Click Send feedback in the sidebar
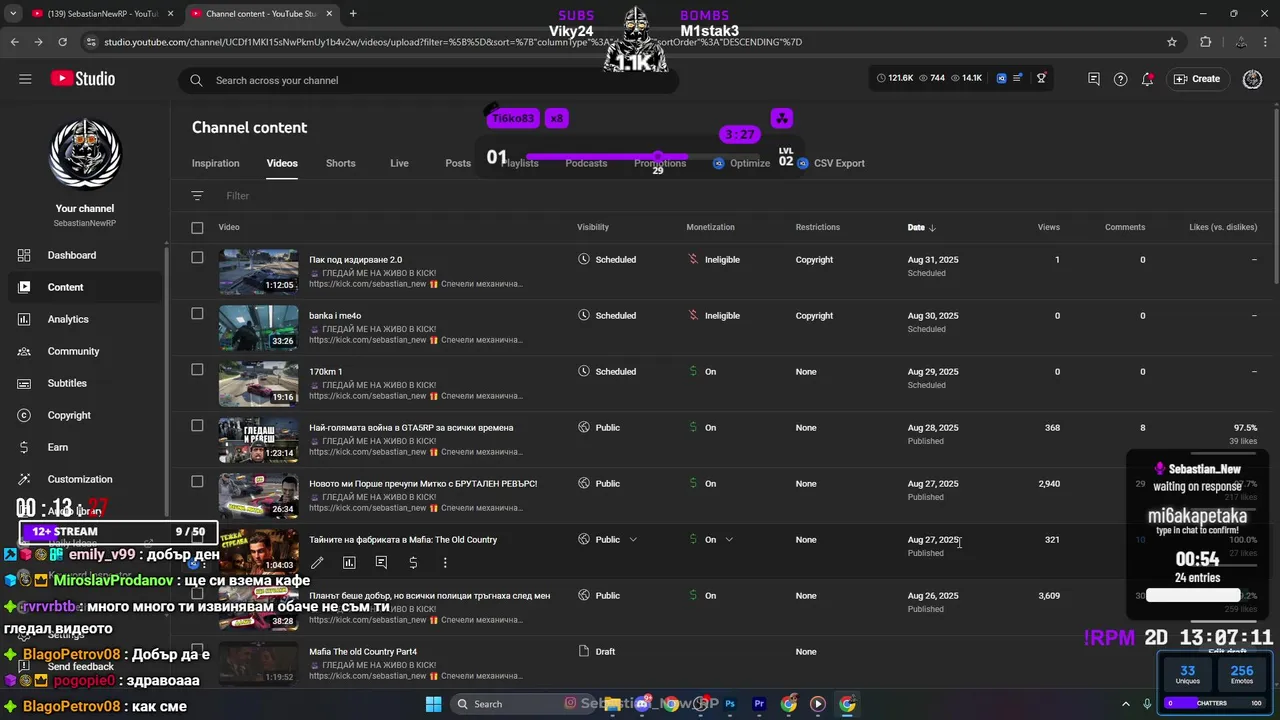This screenshot has height=720, width=1280. pyautogui.click(x=81, y=667)
